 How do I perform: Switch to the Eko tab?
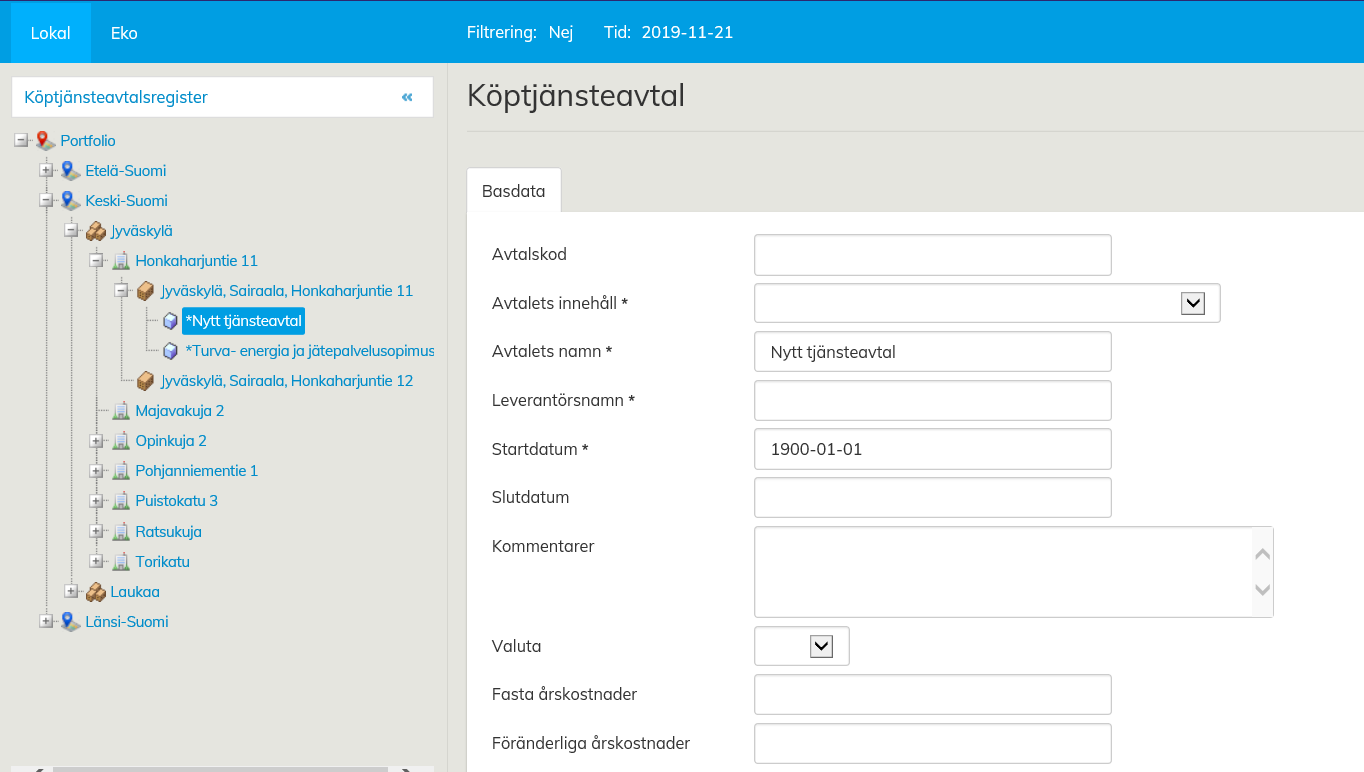tap(124, 33)
